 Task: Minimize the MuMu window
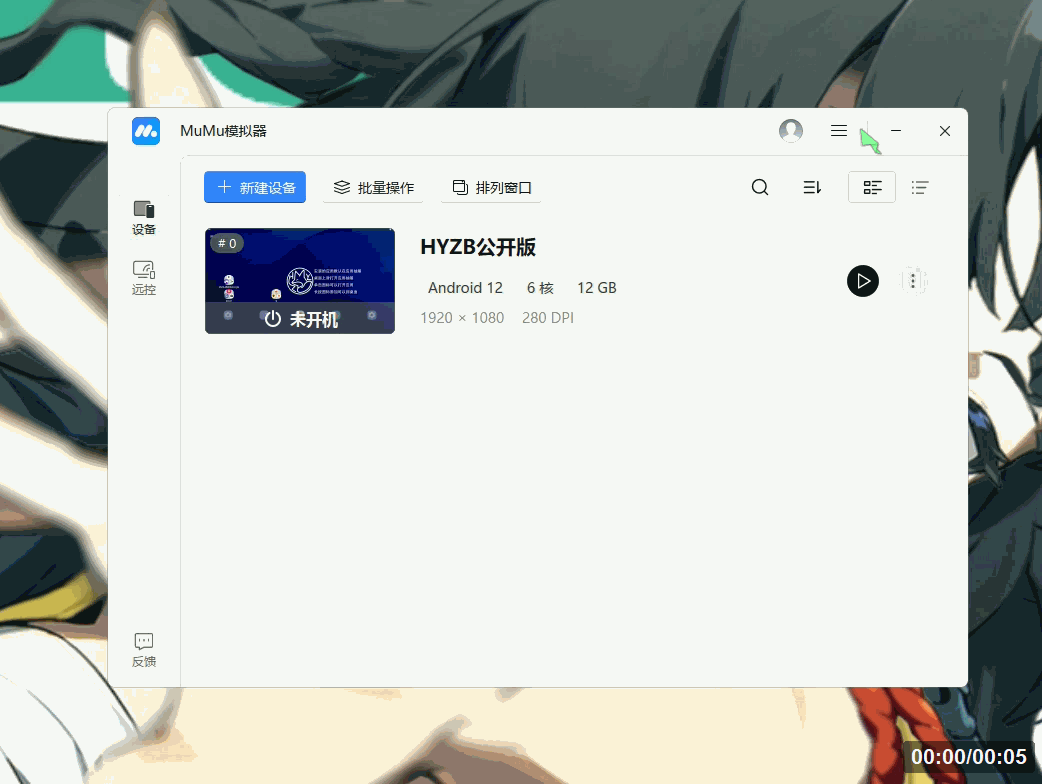[896, 131]
